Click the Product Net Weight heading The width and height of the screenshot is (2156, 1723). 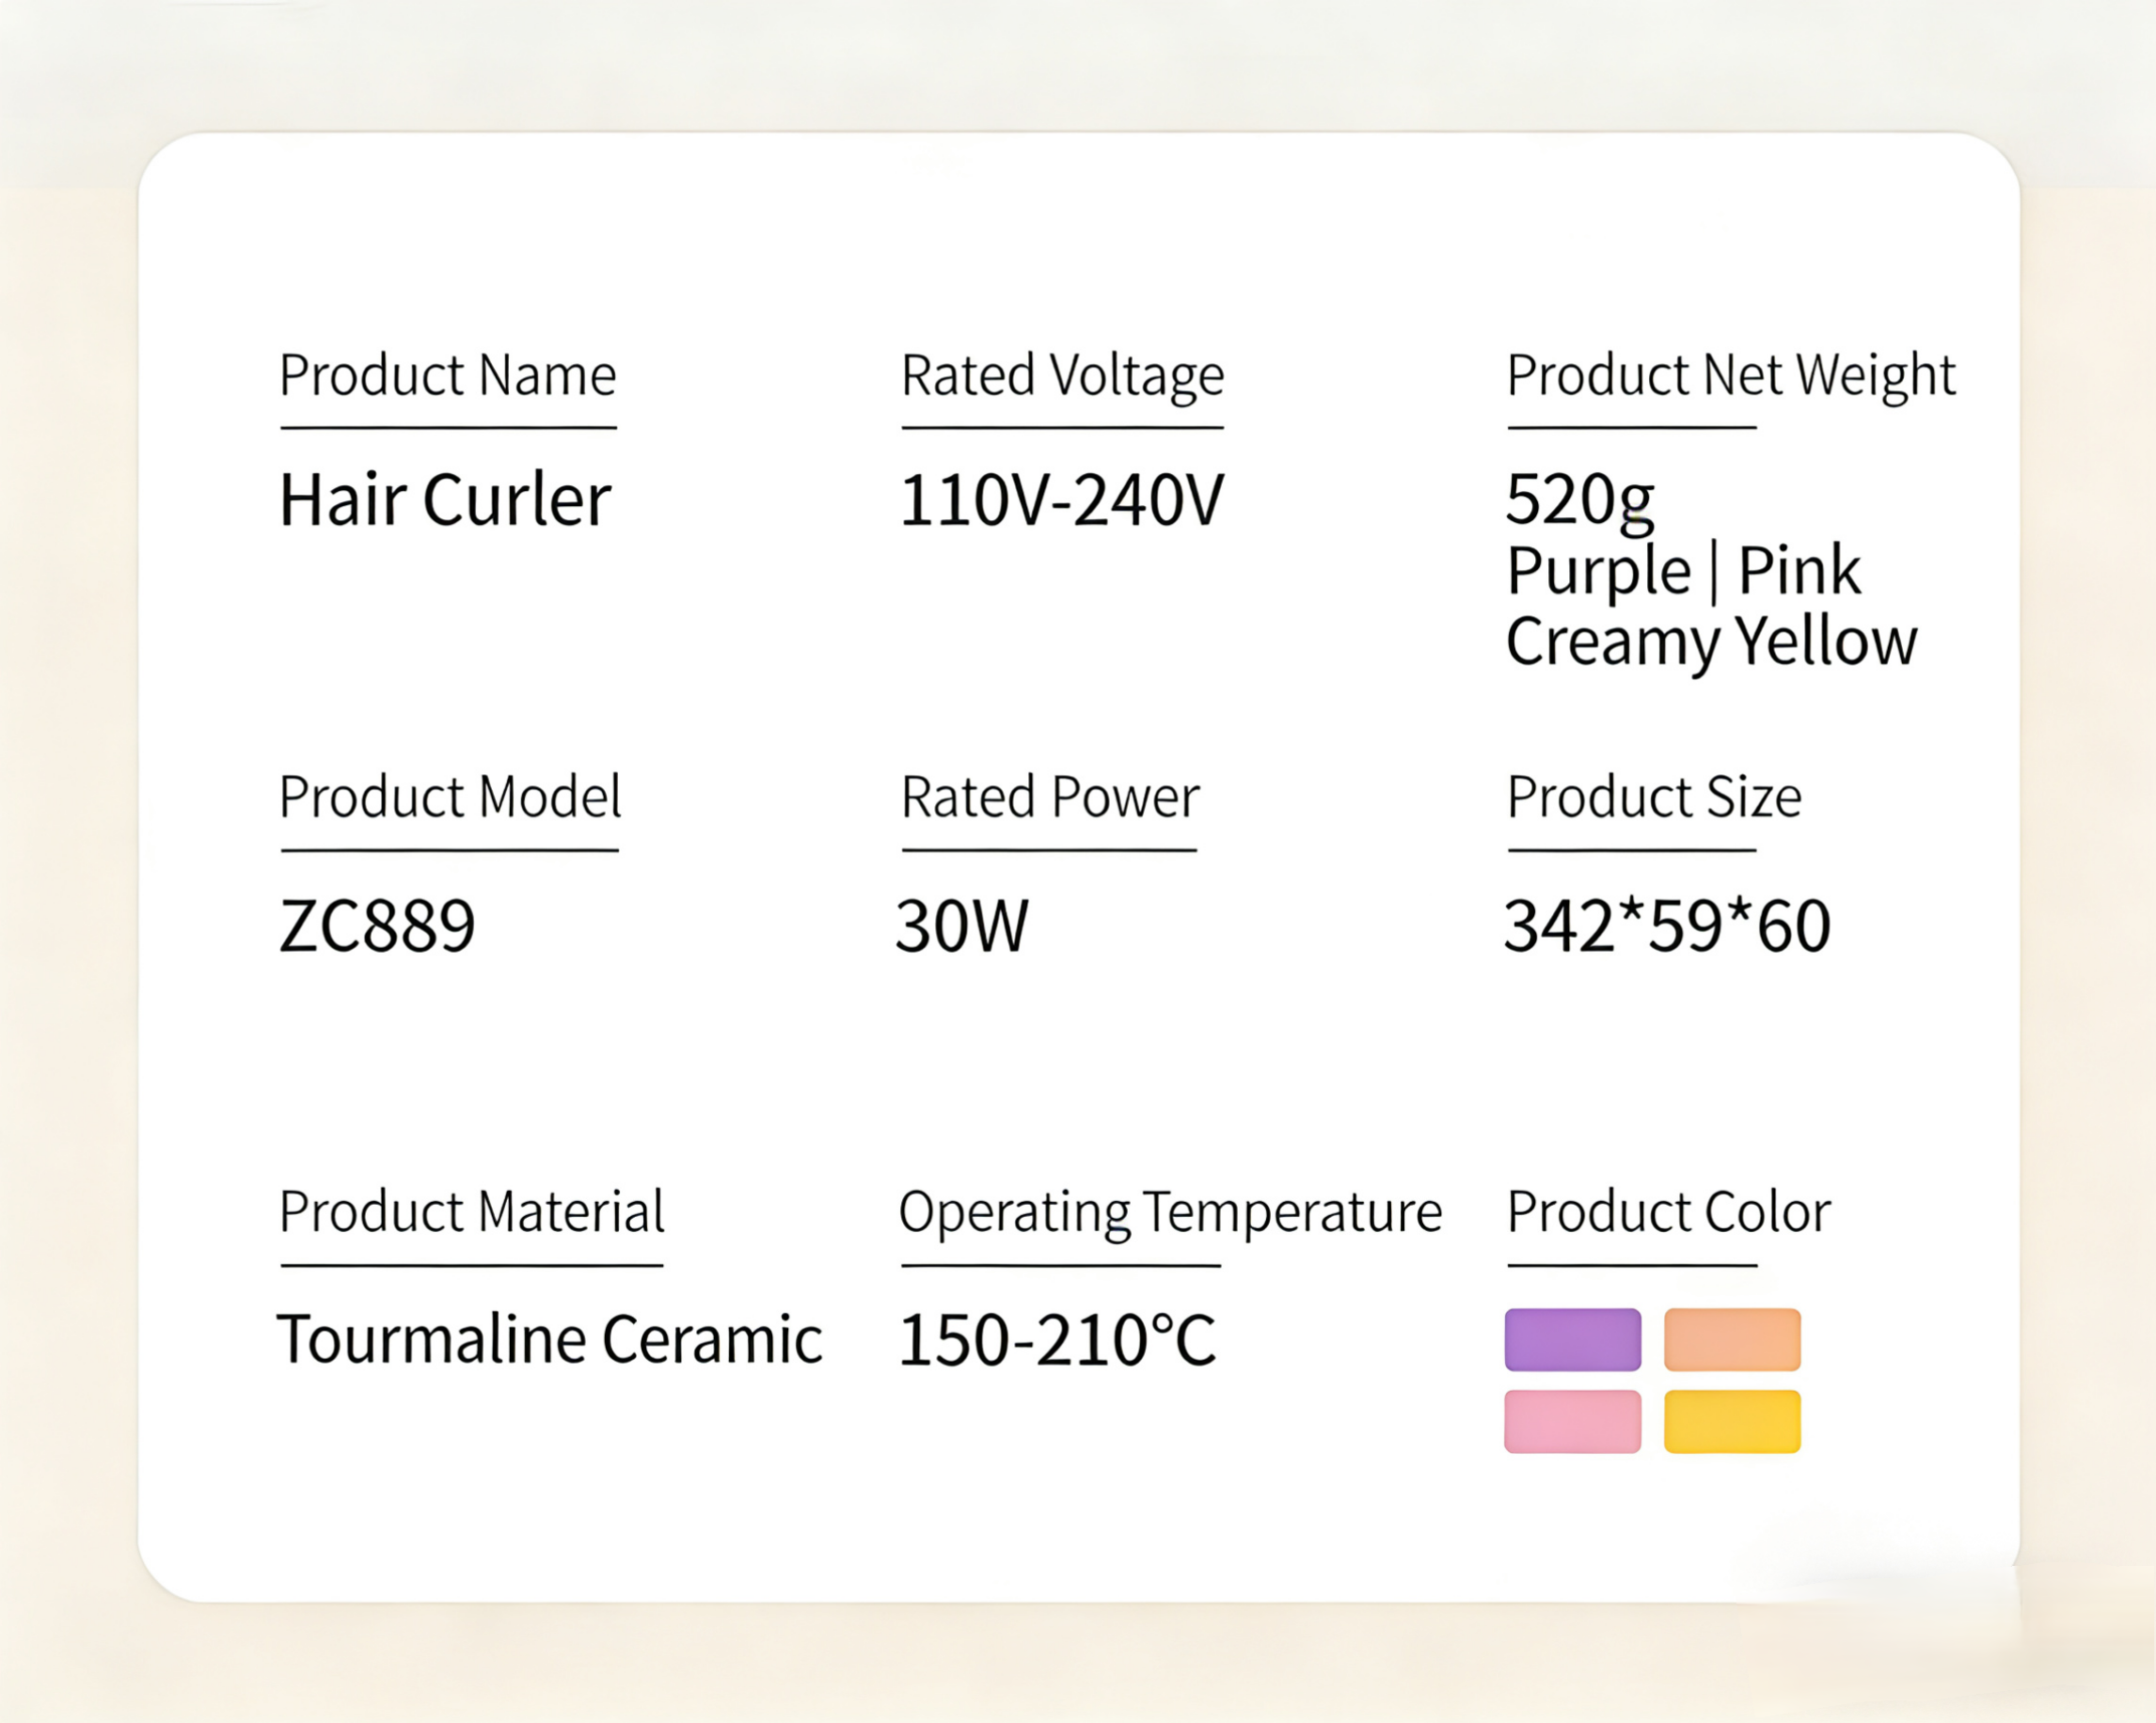pos(1730,376)
